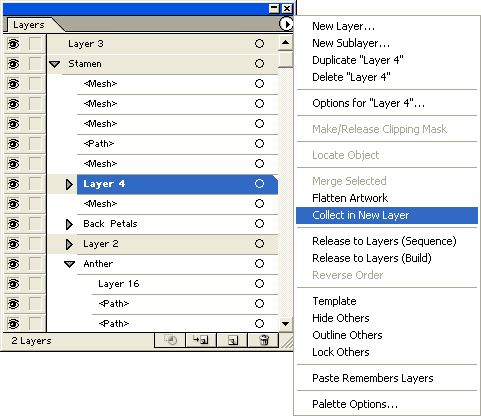Open Options for "Layer 4"…
Screen dimensions: 481x416
pyautogui.click(x=368, y=103)
